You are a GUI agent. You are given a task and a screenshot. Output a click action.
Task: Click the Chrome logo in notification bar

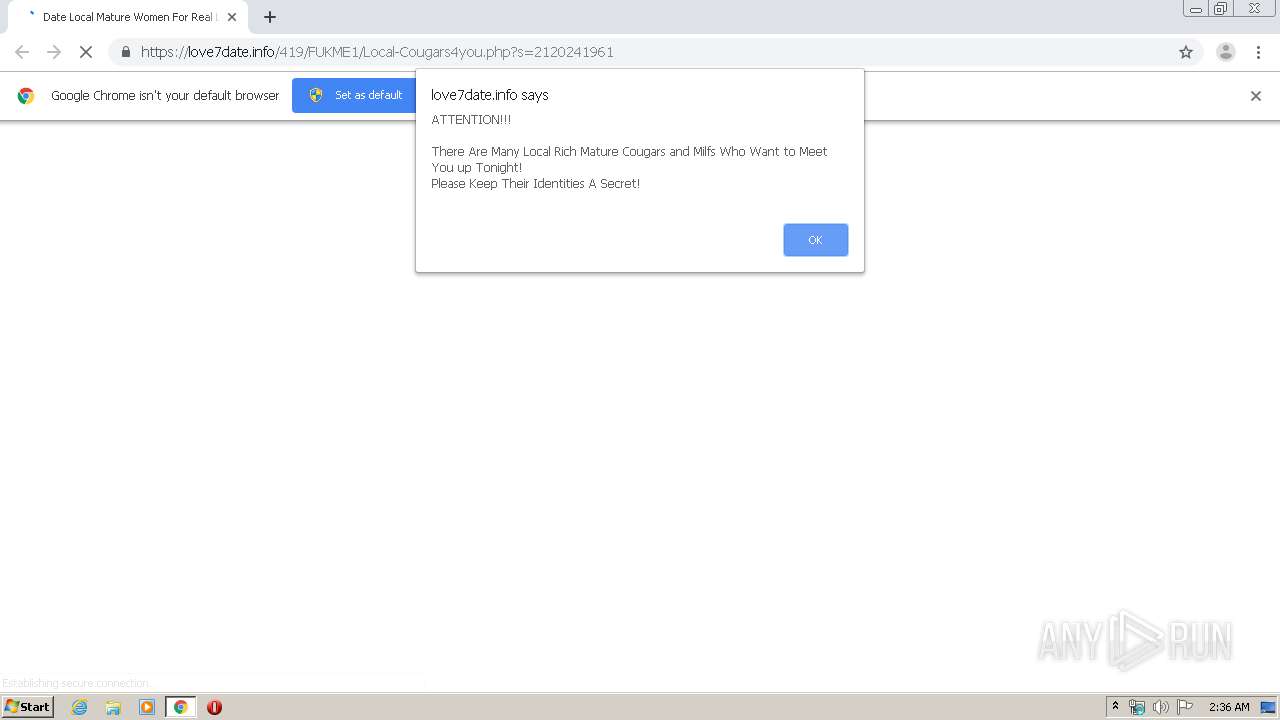[26, 96]
